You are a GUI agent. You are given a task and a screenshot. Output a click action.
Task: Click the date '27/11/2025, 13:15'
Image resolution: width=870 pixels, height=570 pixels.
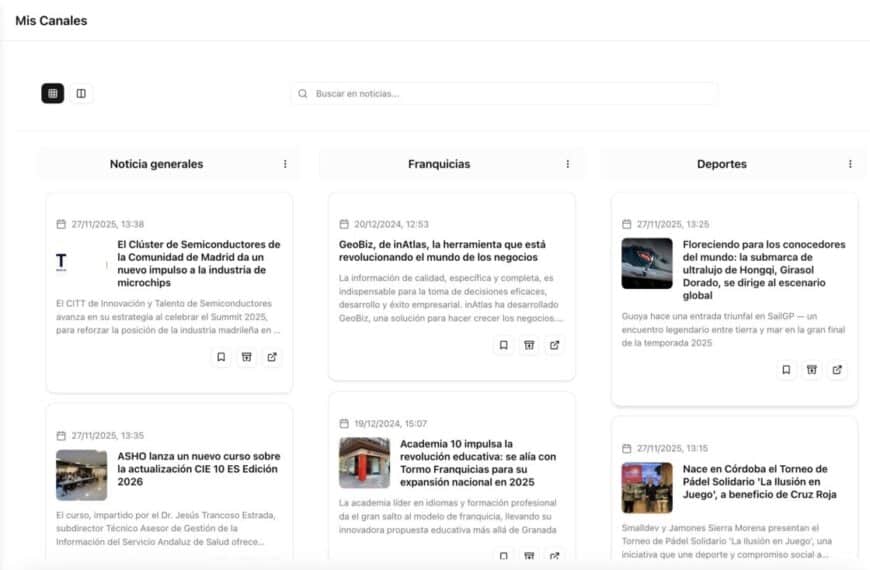(x=672, y=448)
